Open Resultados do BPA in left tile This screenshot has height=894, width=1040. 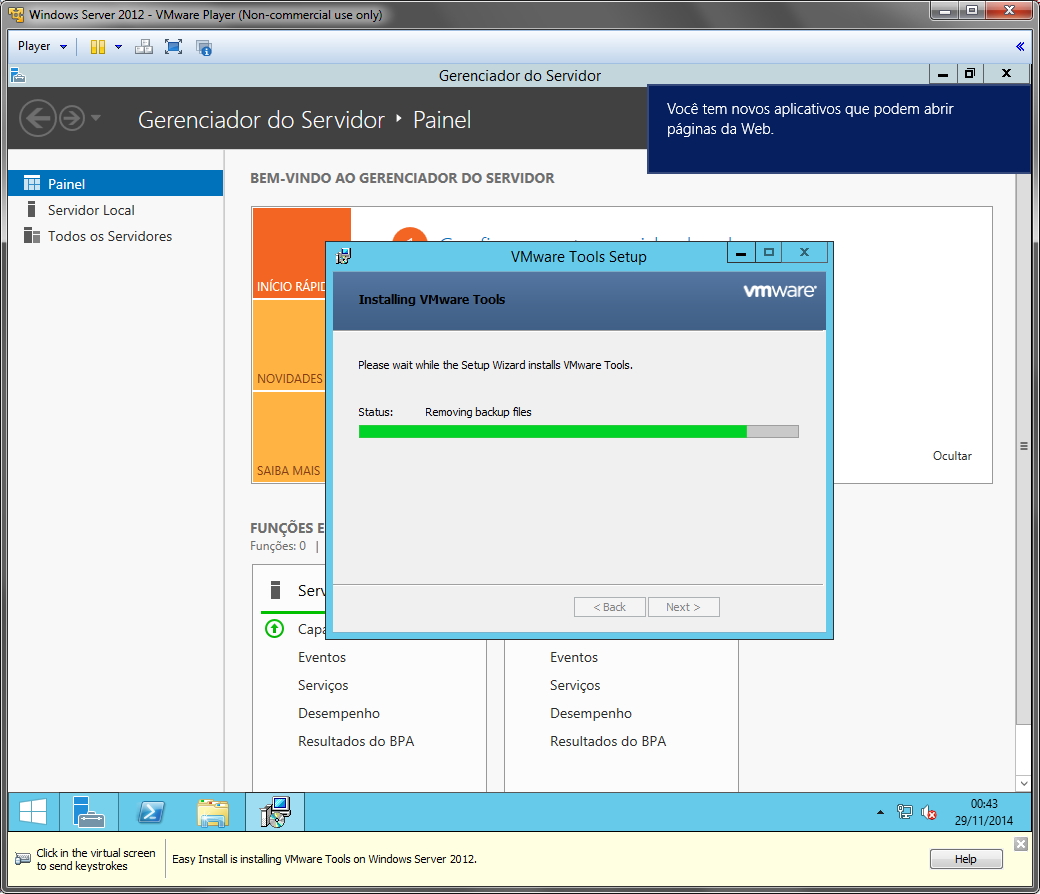click(356, 741)
